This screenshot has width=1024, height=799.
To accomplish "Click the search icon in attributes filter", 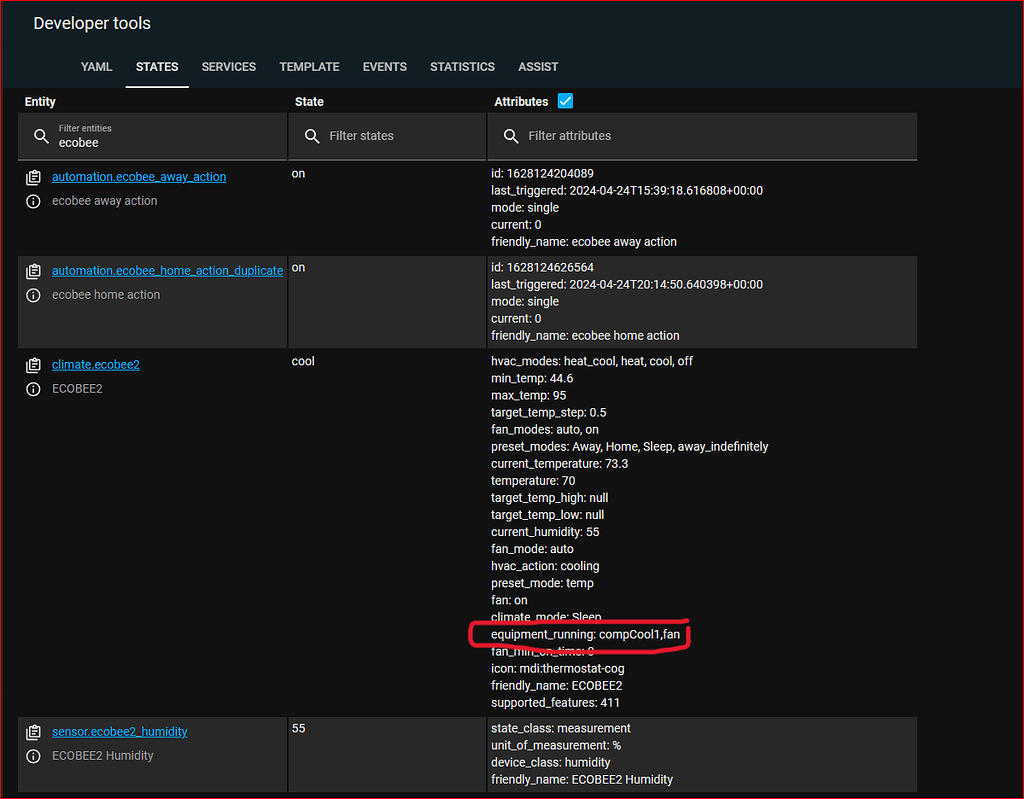I will point(511,136).
